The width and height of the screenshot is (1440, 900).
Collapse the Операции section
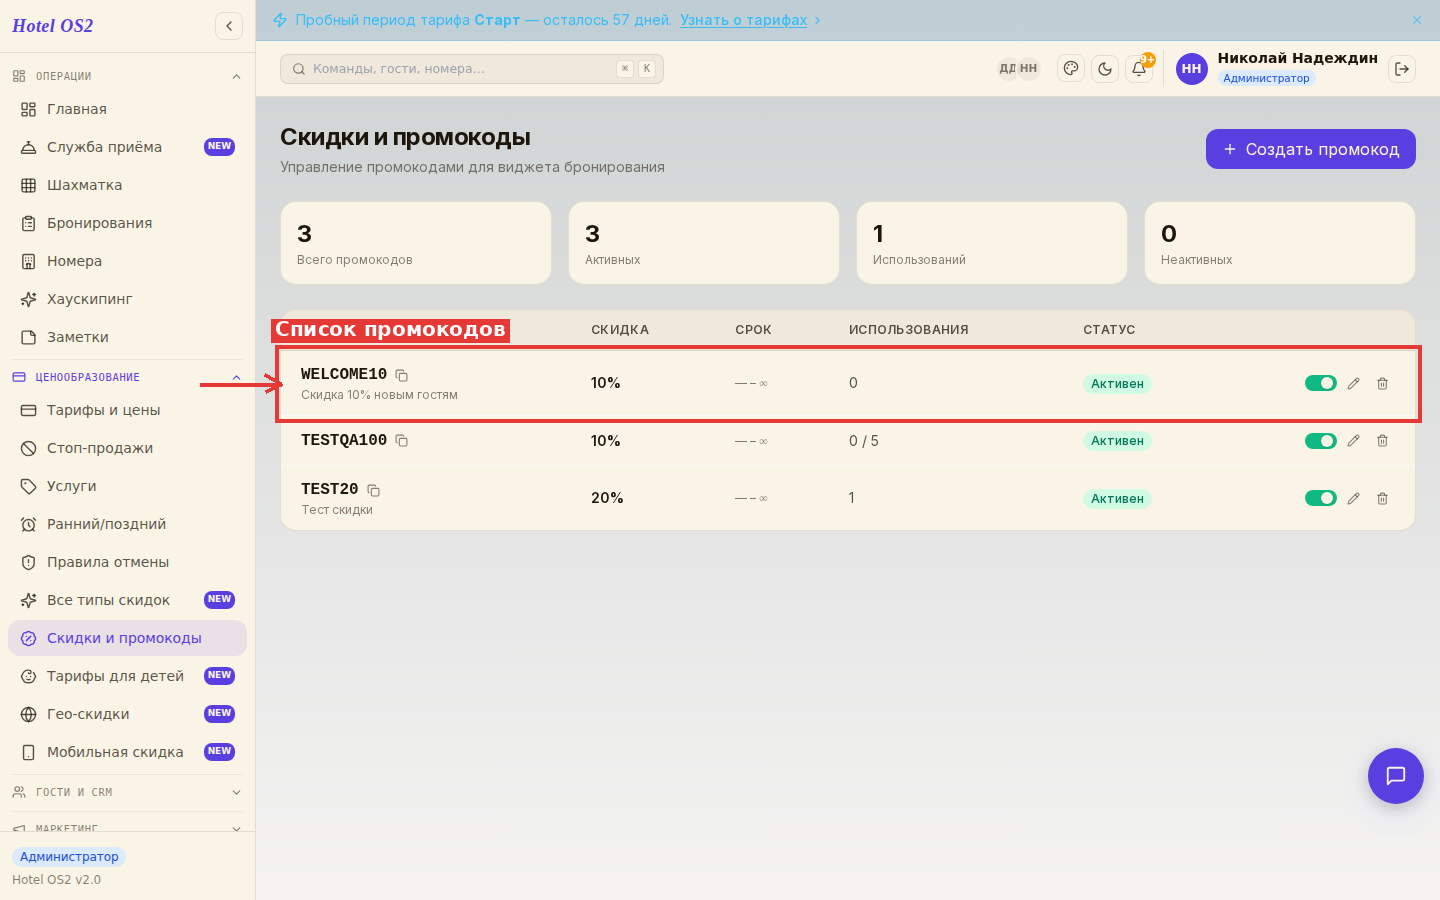click(236, 77)
